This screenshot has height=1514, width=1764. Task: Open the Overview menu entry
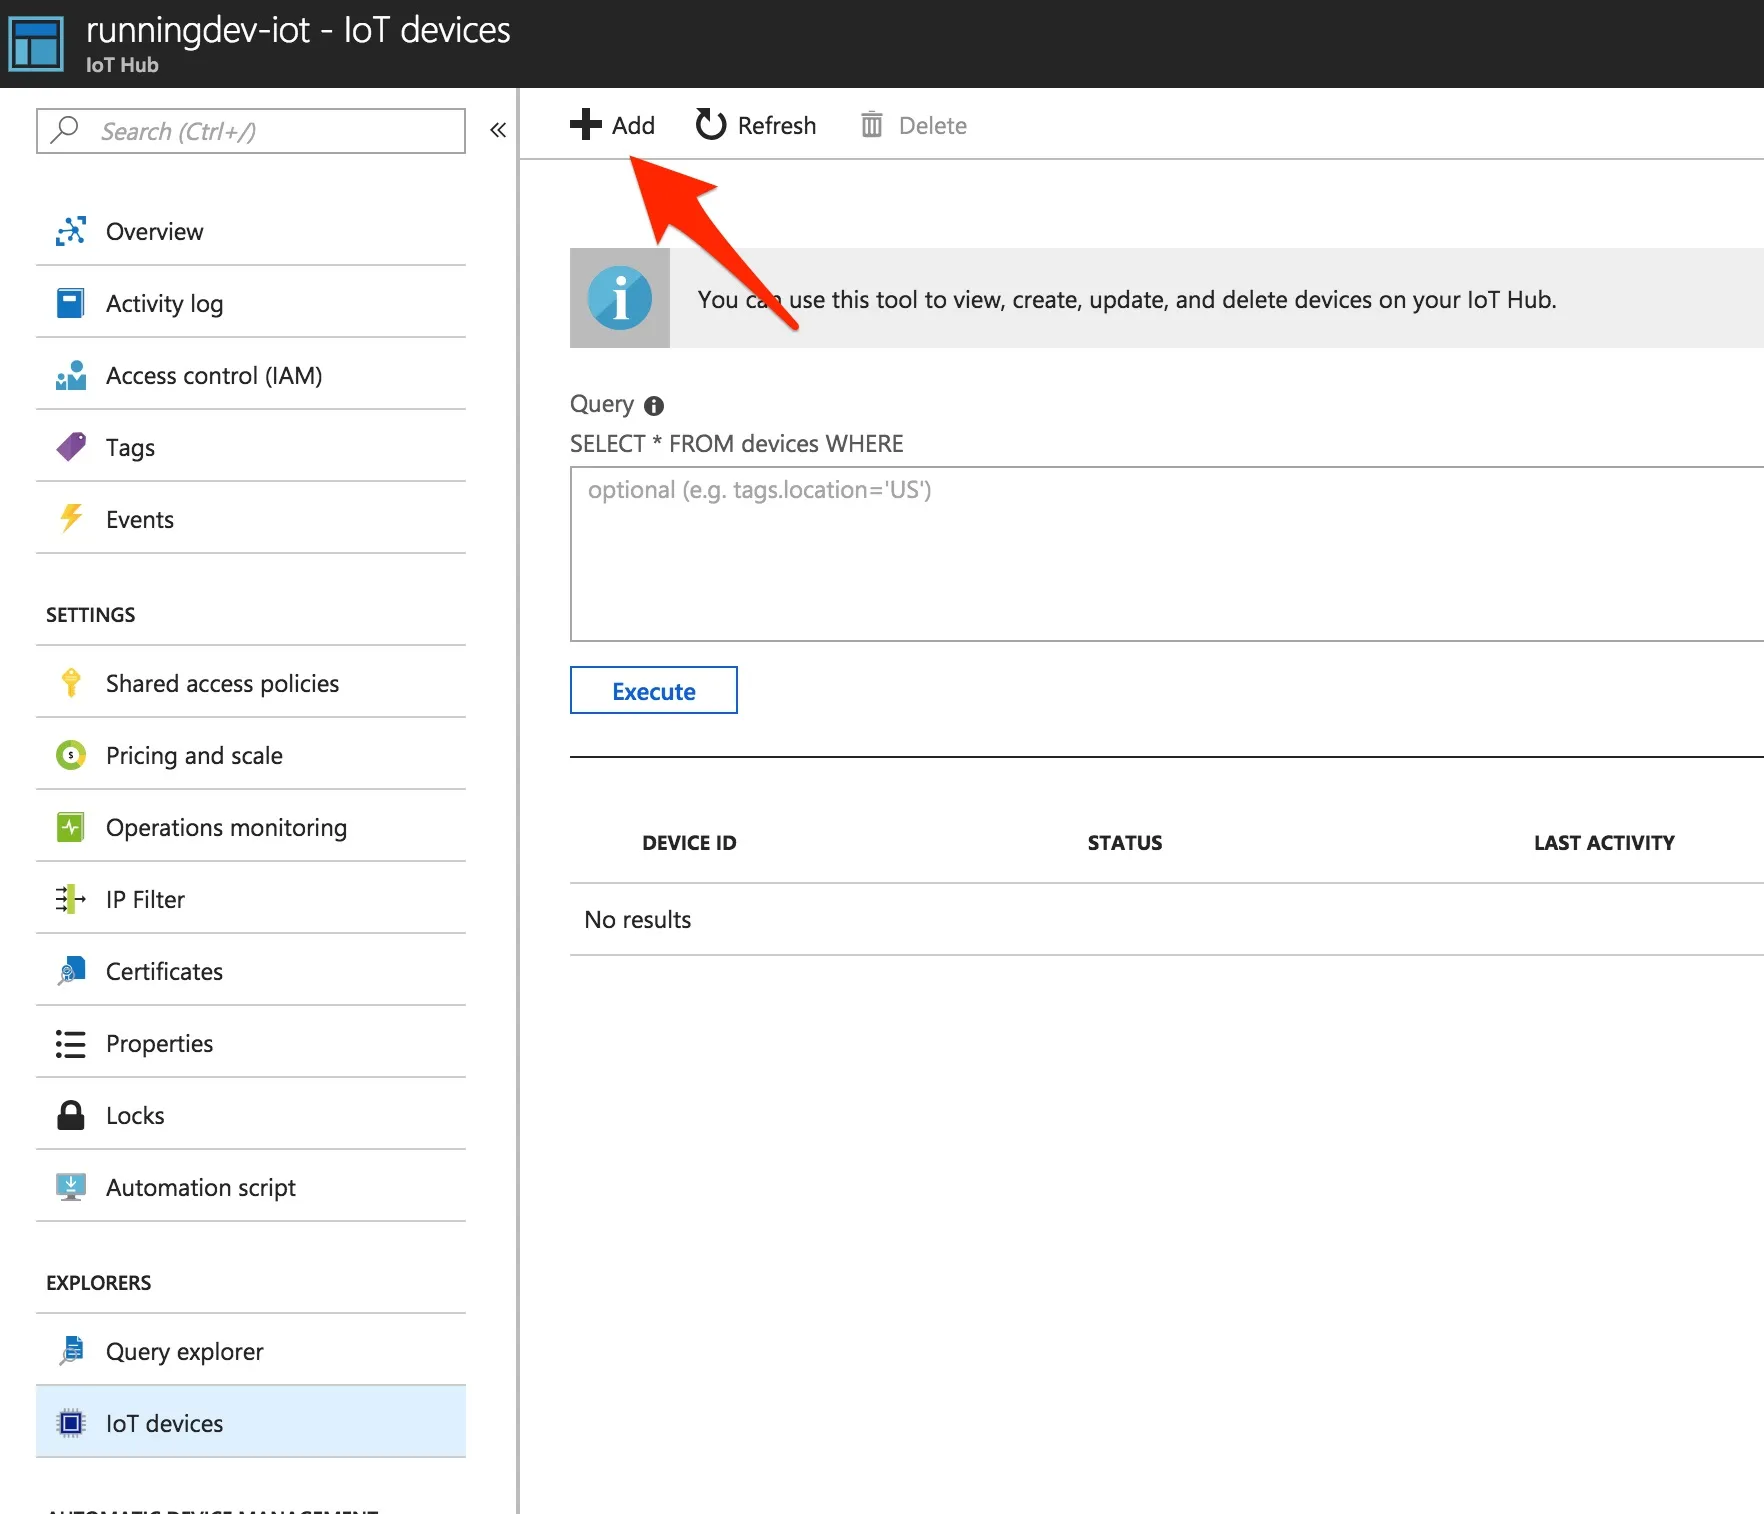coord(251,231)
